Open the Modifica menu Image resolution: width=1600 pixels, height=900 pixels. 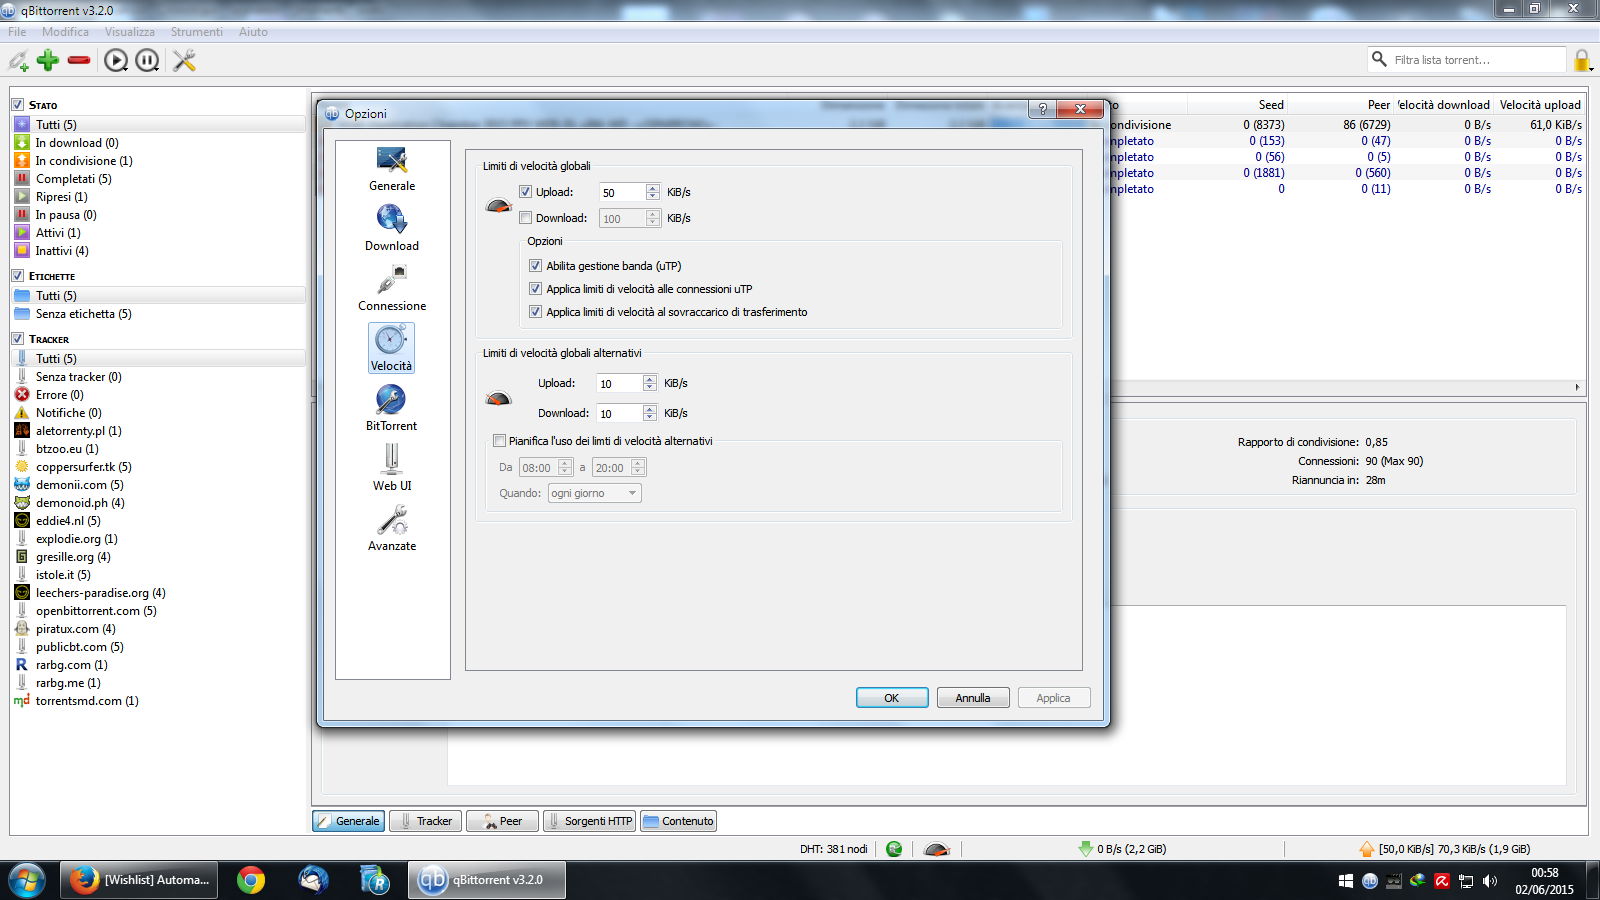(65, 32)
